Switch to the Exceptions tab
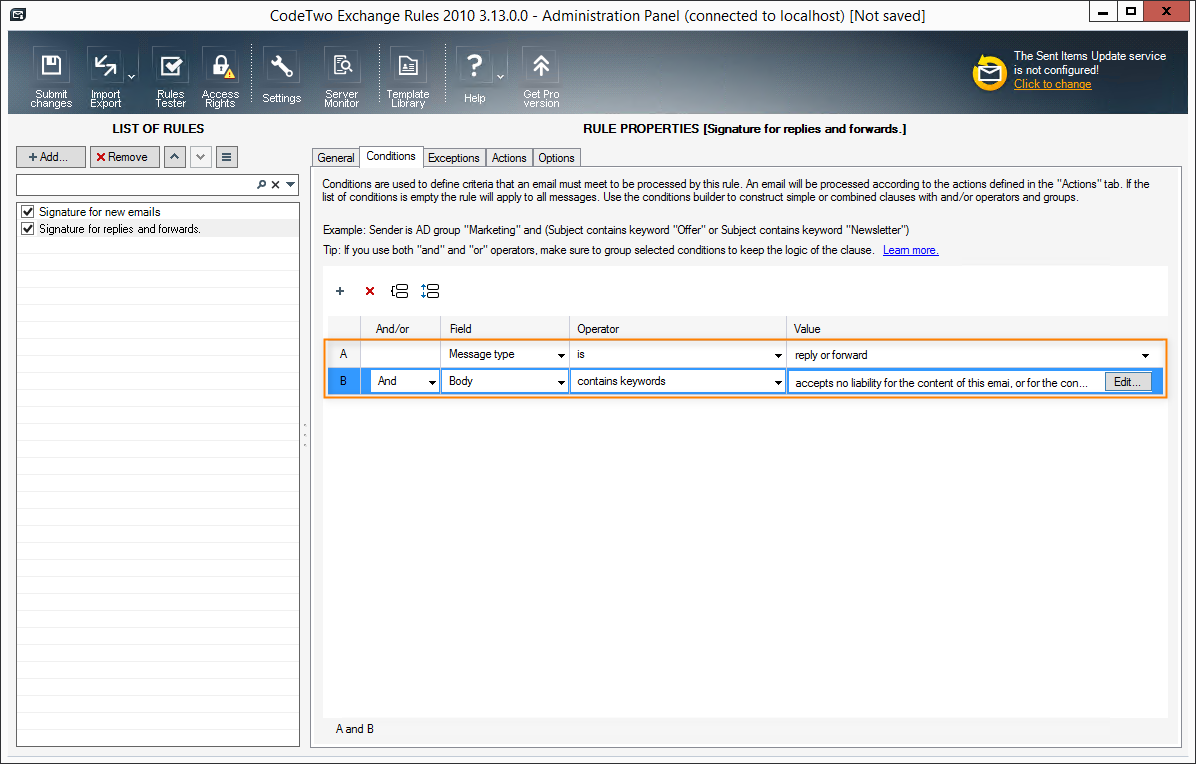 (x=454, y=157)
